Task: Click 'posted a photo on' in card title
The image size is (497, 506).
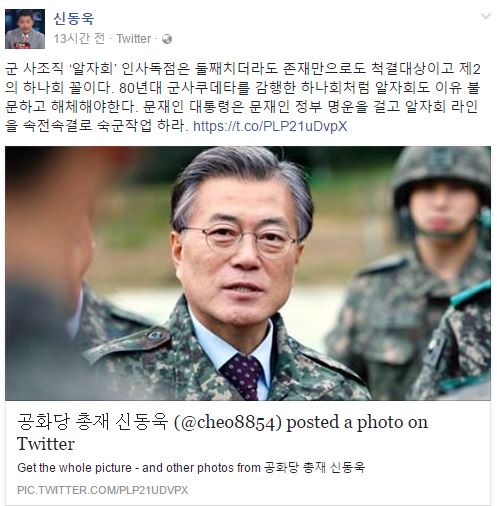Action: (357, 422)
